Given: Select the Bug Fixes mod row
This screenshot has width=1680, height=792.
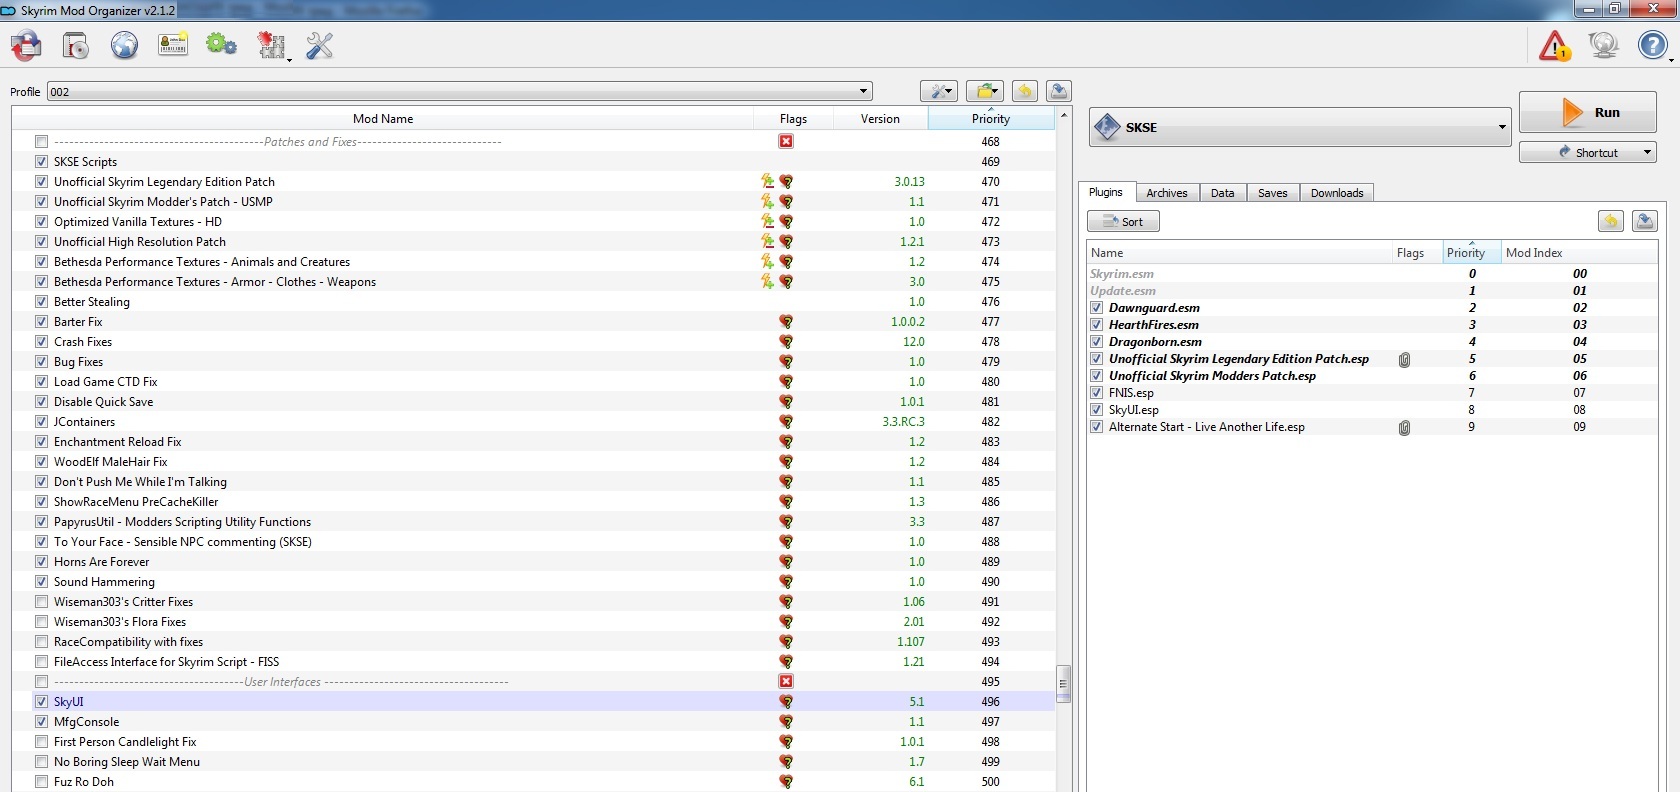Looking at the screenshot, I should click(x=533, y=361).
